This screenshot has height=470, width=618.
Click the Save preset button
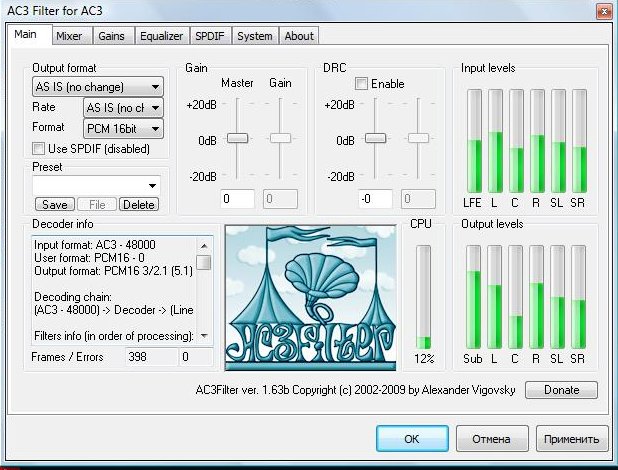point(55,205)
